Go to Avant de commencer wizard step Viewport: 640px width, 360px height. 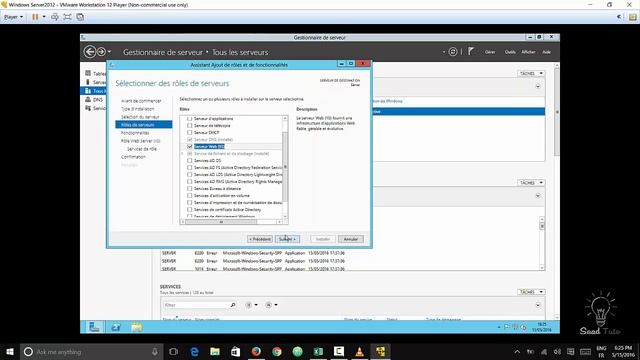tap(141, 101)
